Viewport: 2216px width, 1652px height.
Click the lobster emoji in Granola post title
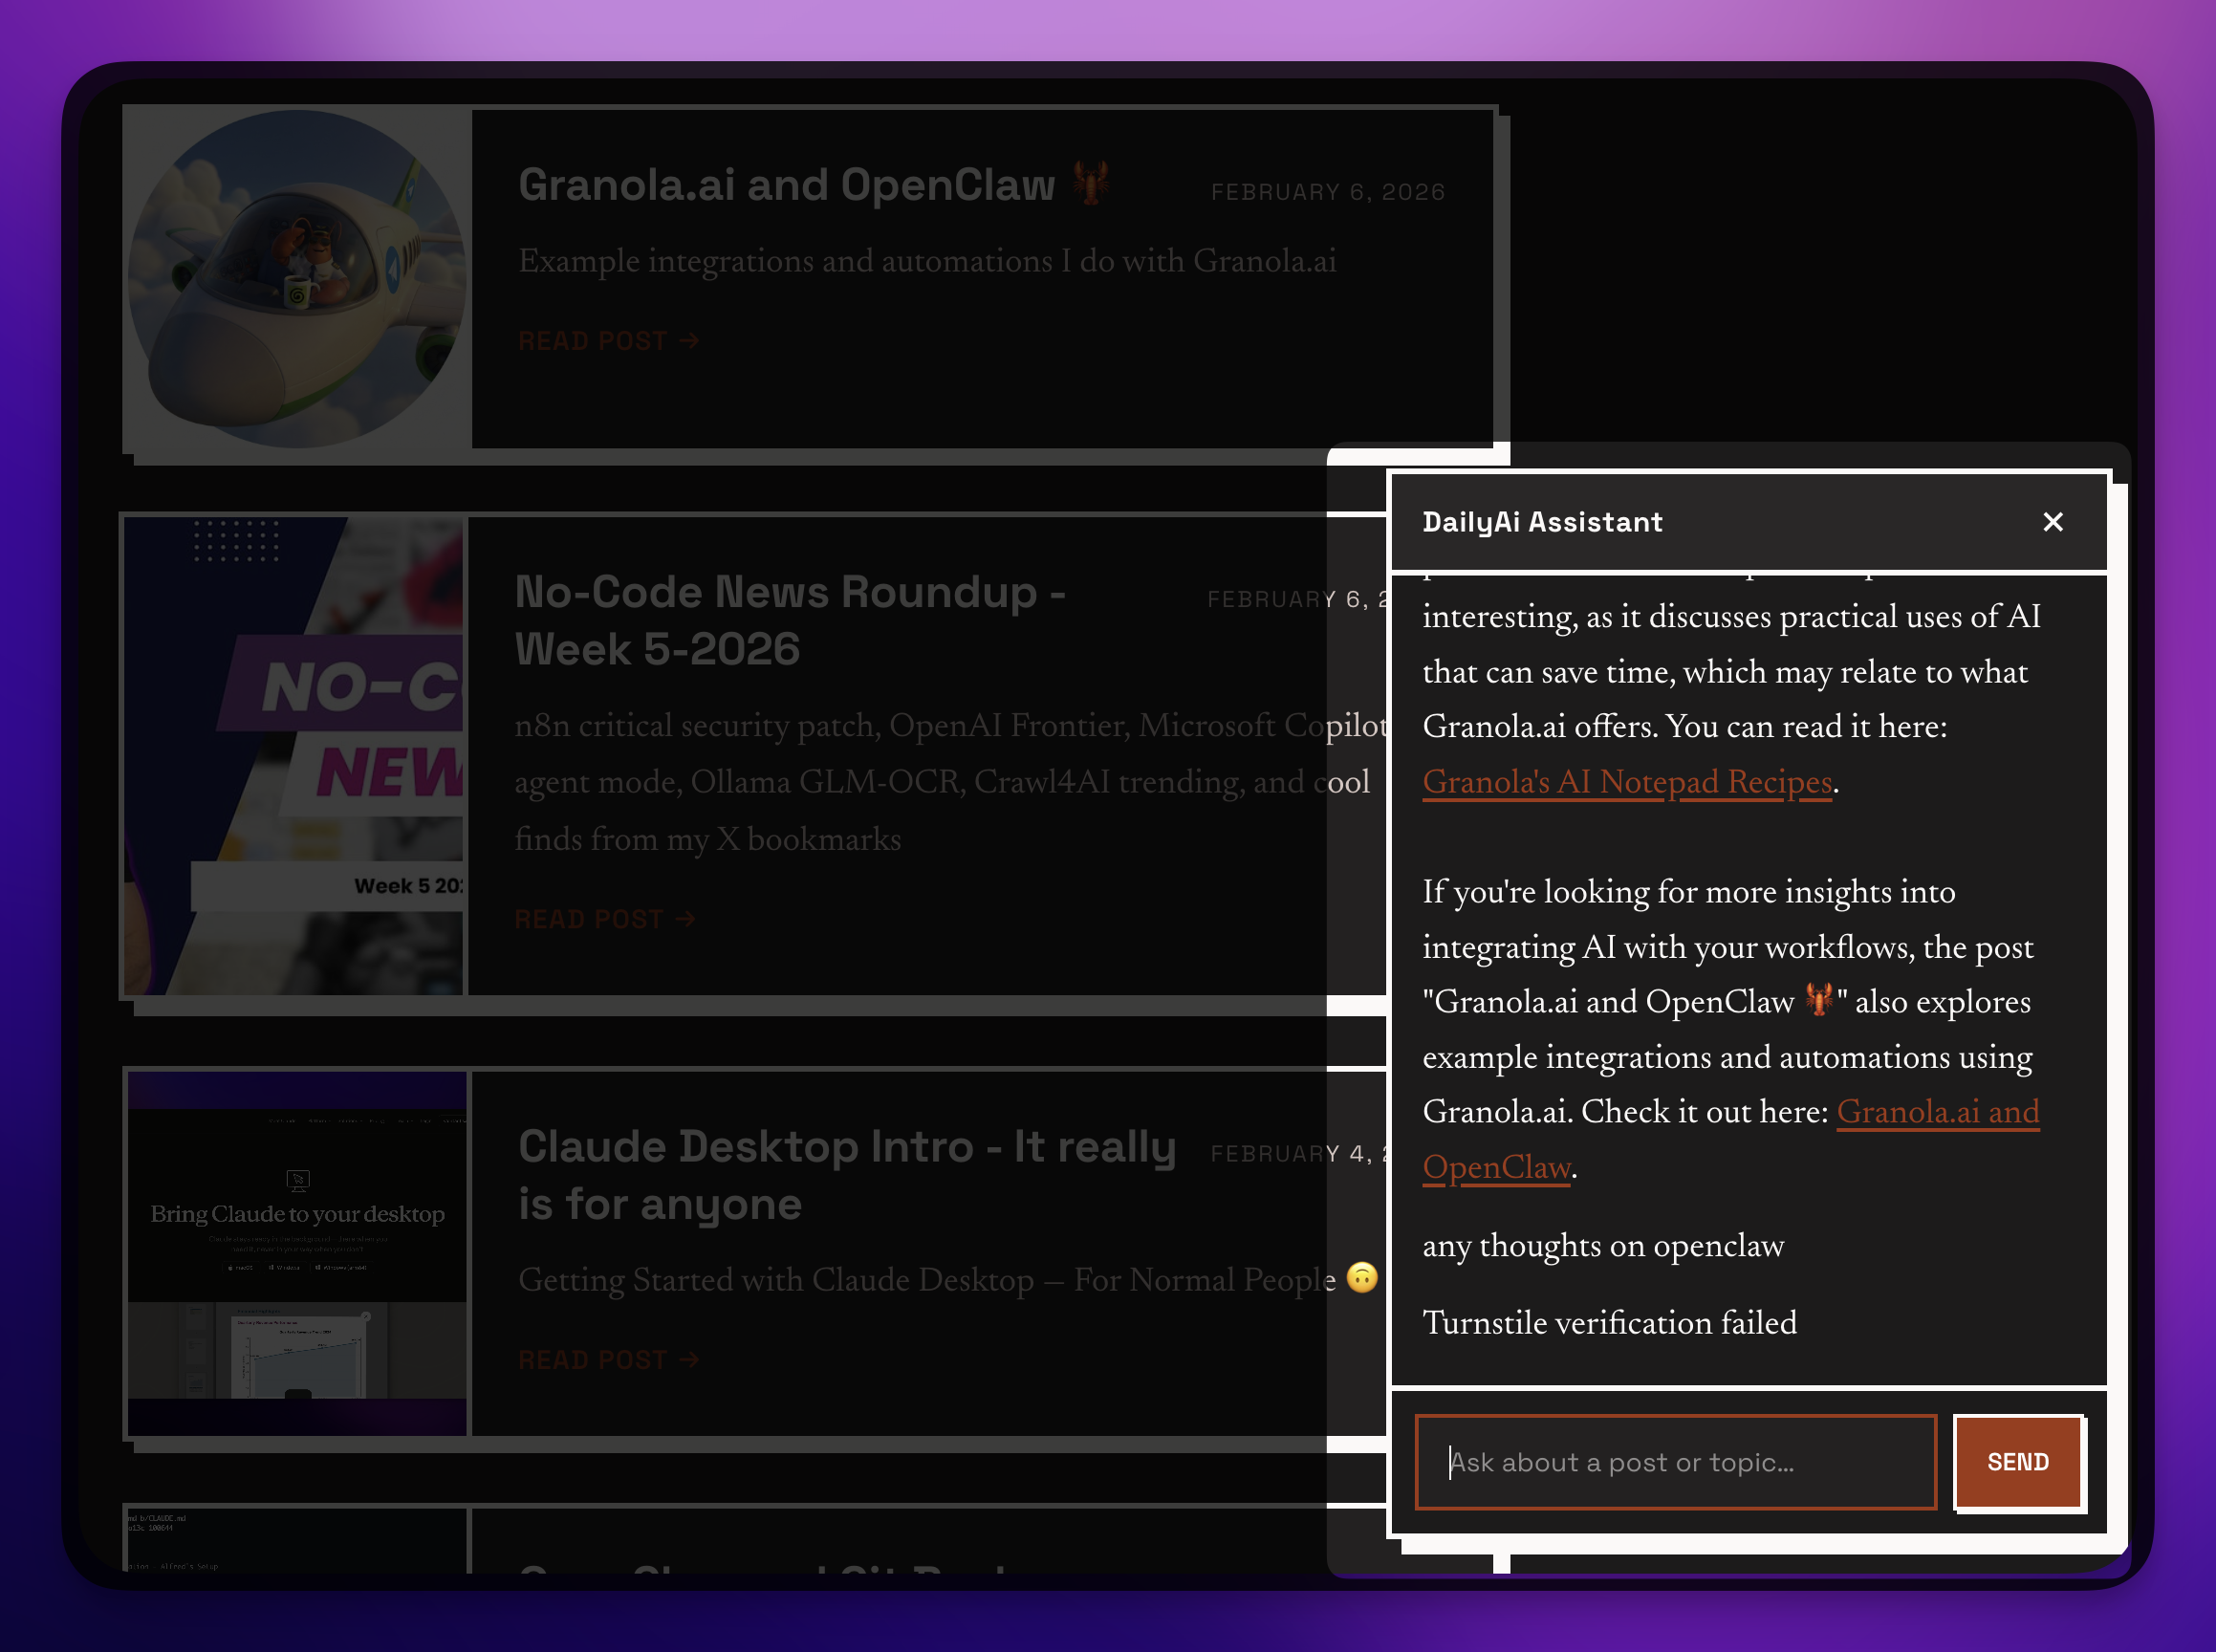(x=1090, y=183)
